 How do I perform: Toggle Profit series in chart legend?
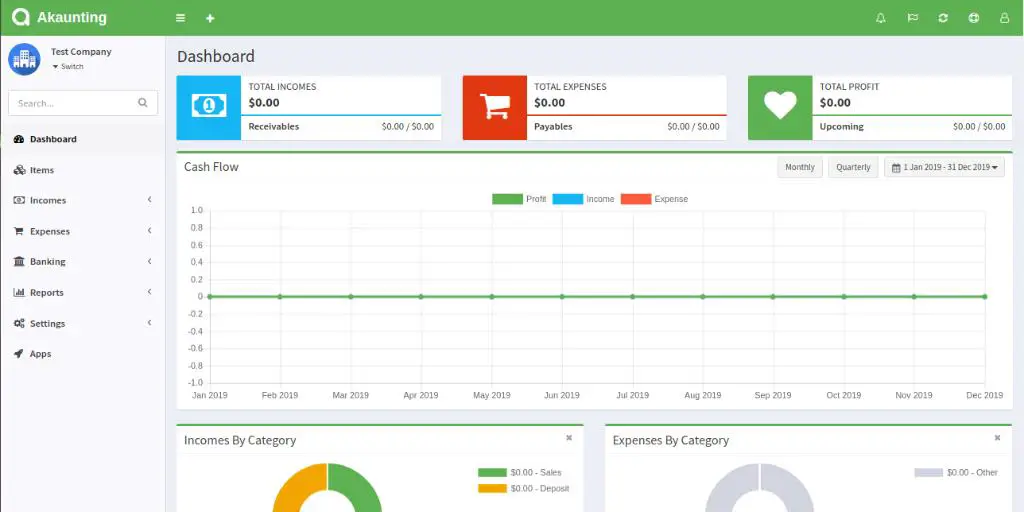(519, 199)
